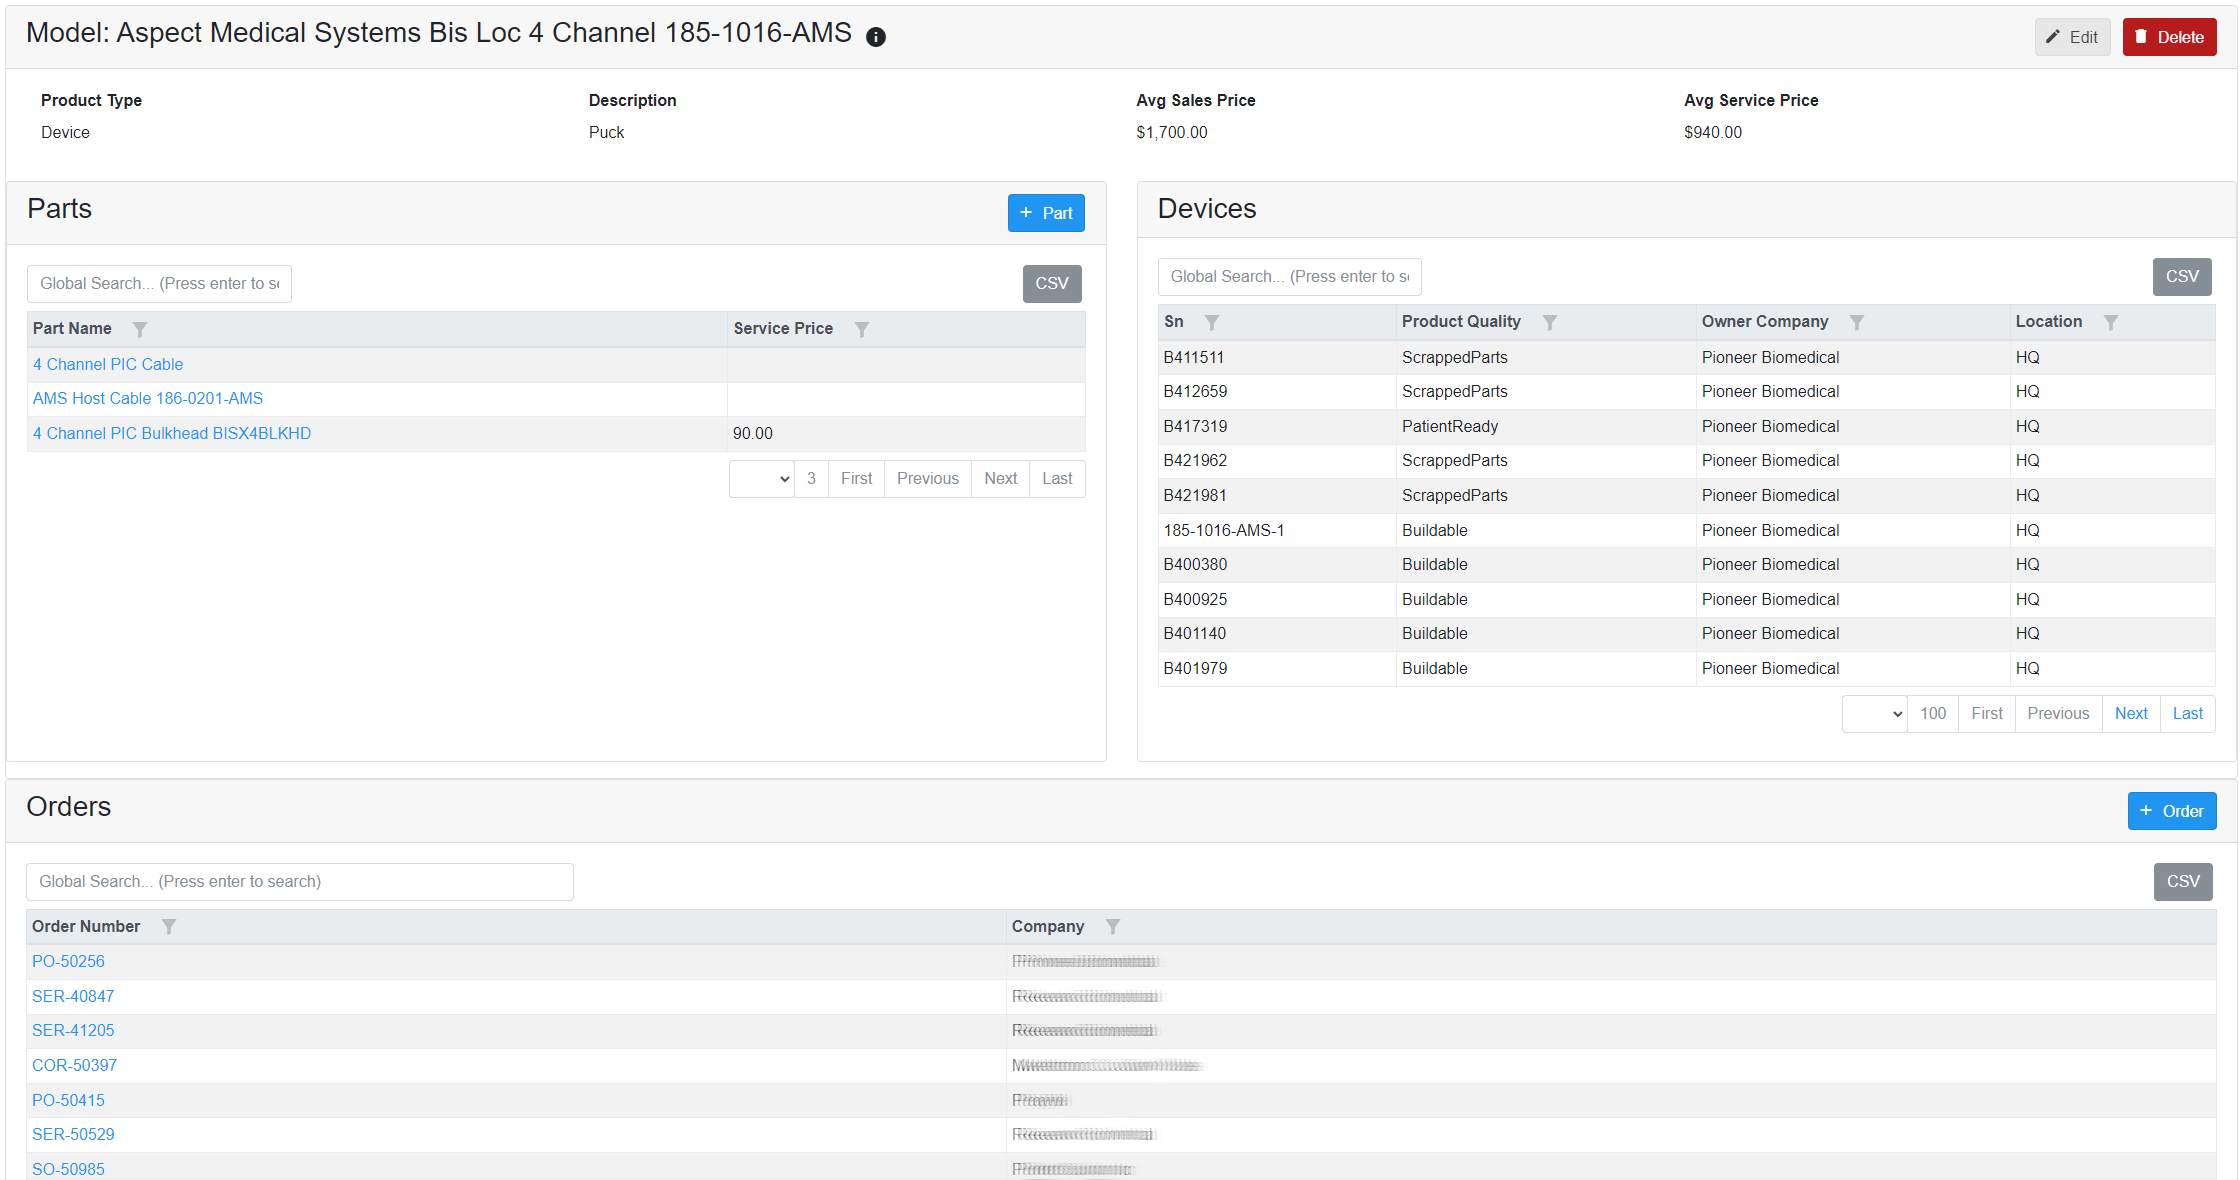Sort by Order Number column header
The width and height of the screenshot is (2240, 1180).
point(86,927)
